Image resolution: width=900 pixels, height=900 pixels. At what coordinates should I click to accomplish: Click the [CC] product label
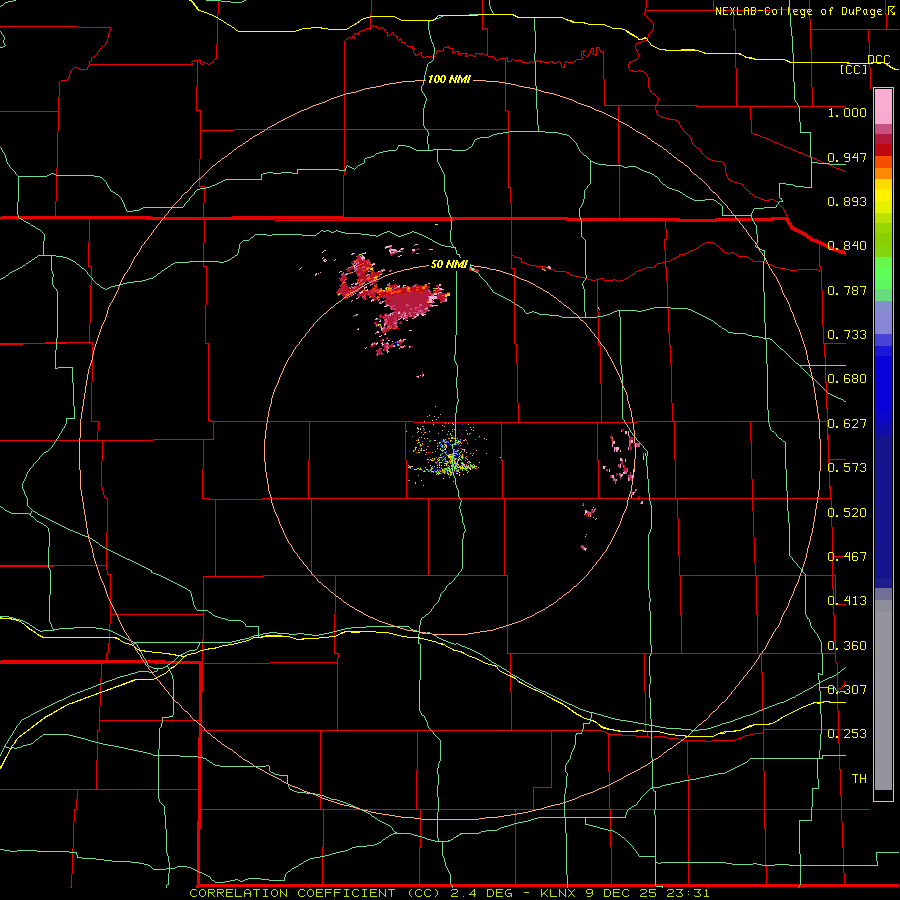pos(854,69)
